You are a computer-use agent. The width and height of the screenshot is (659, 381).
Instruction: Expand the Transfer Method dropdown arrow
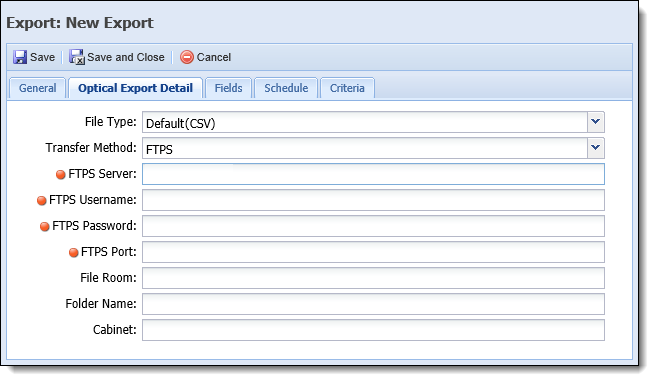point(595,148)
